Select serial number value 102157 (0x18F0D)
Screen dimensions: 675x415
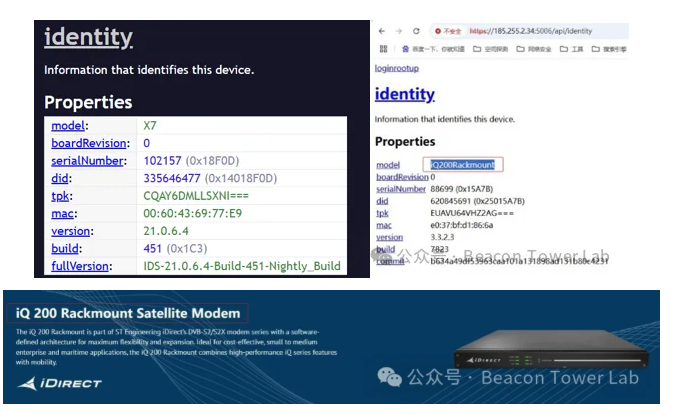[x=191, y=161]
